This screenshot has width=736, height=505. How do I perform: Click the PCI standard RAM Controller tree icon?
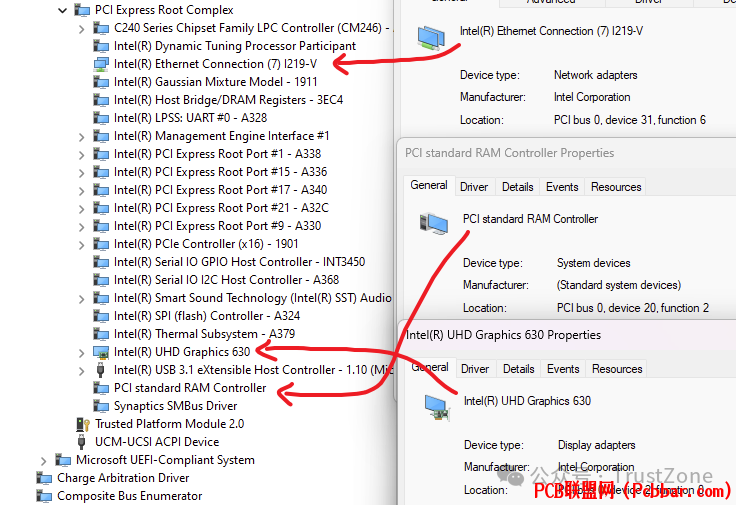click(101, 388)
